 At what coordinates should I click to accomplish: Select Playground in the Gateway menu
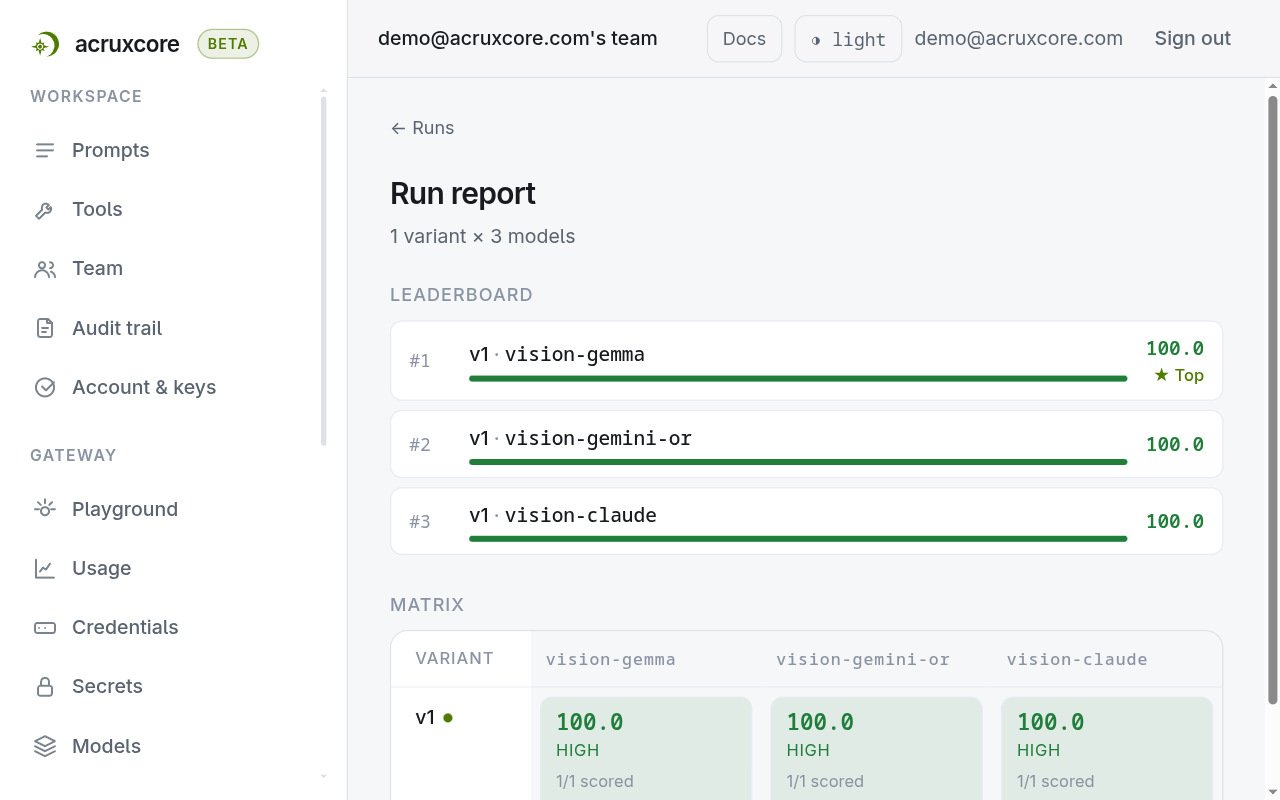125,509
